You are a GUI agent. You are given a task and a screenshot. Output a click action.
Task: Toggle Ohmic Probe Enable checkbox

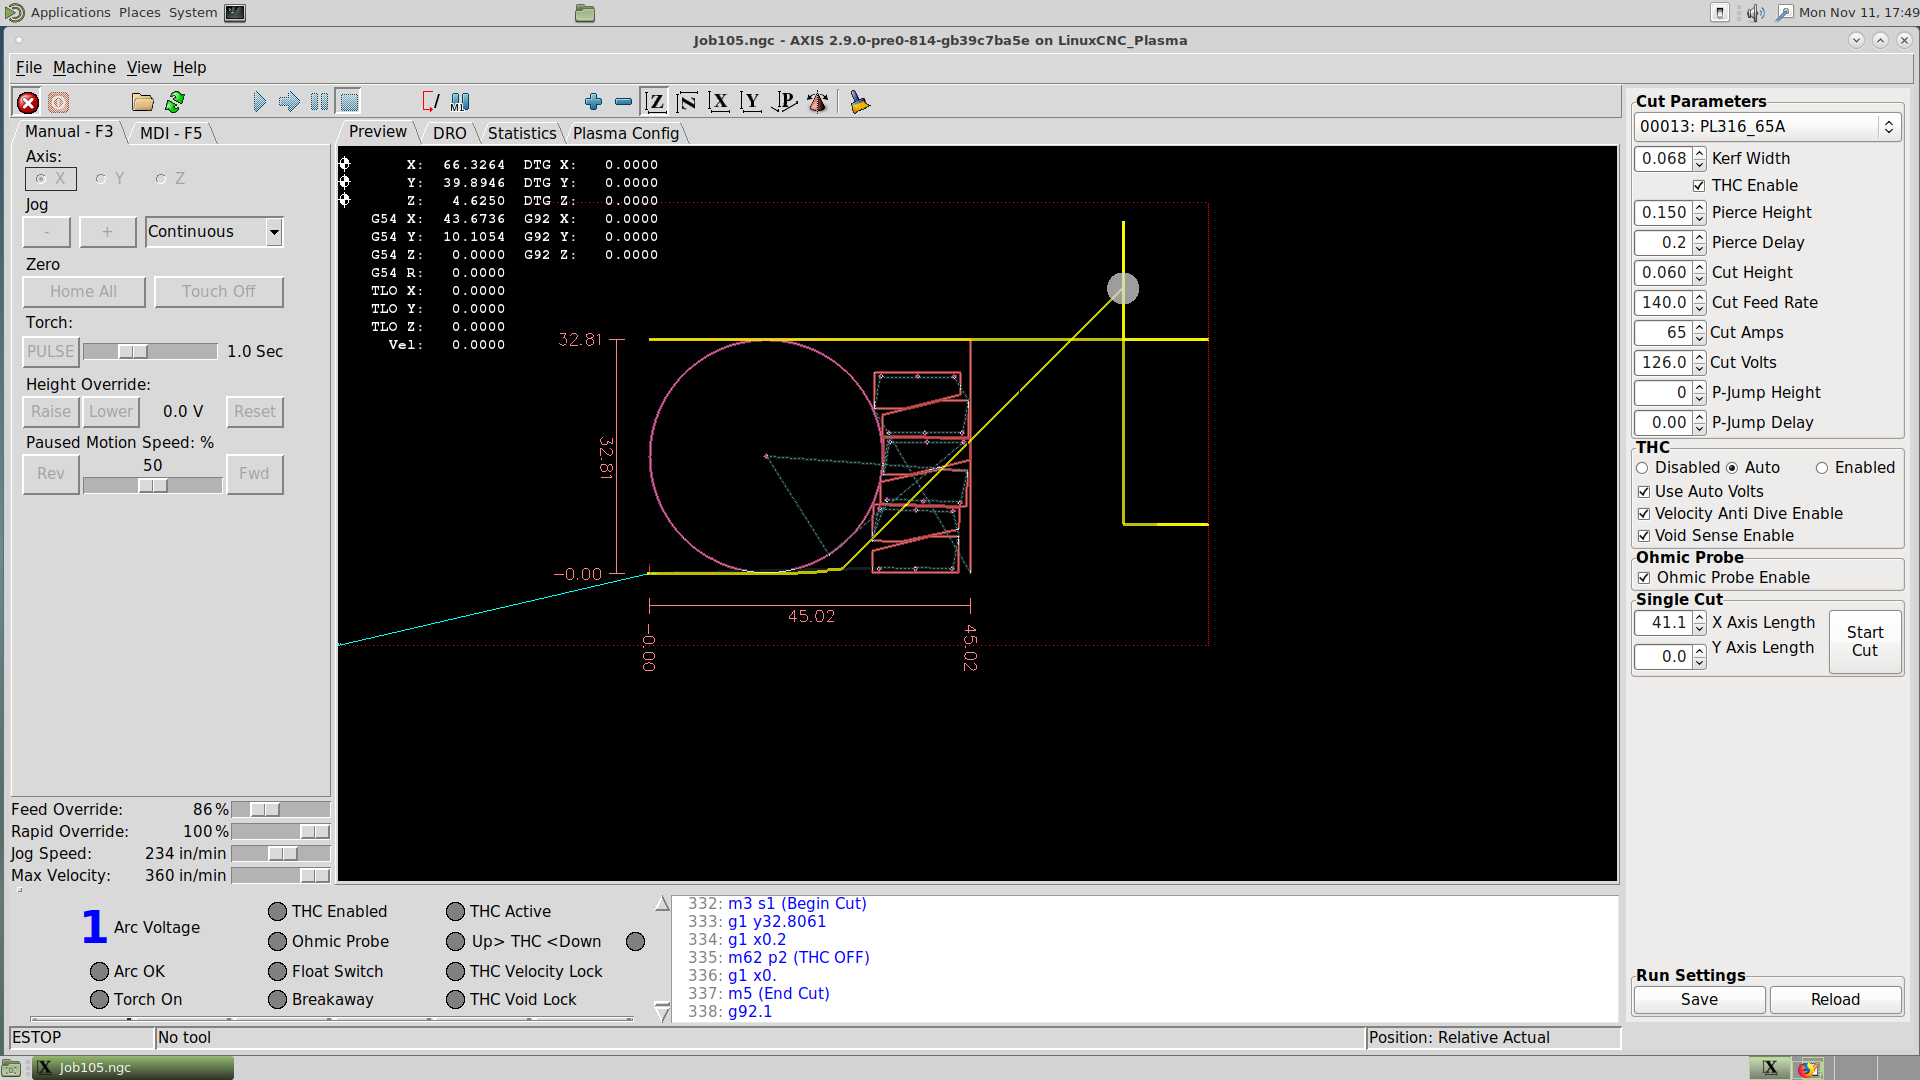pos(1644,578)
